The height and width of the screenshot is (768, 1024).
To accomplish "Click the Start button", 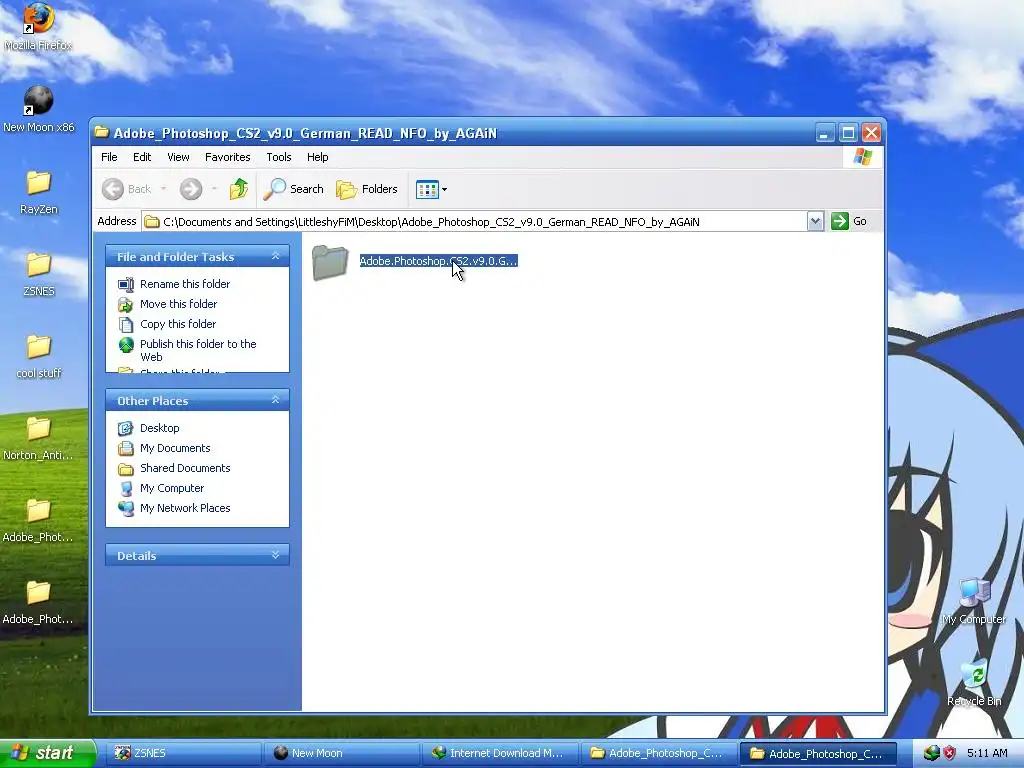I will (x=47, y=753).
